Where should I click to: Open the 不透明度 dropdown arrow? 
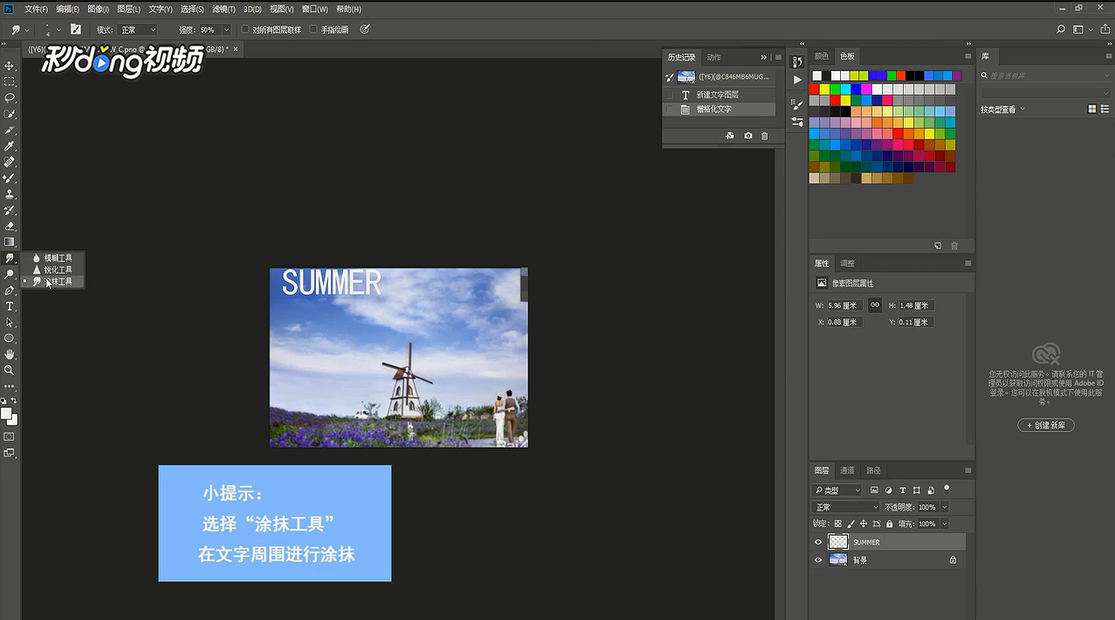[944, 507]
